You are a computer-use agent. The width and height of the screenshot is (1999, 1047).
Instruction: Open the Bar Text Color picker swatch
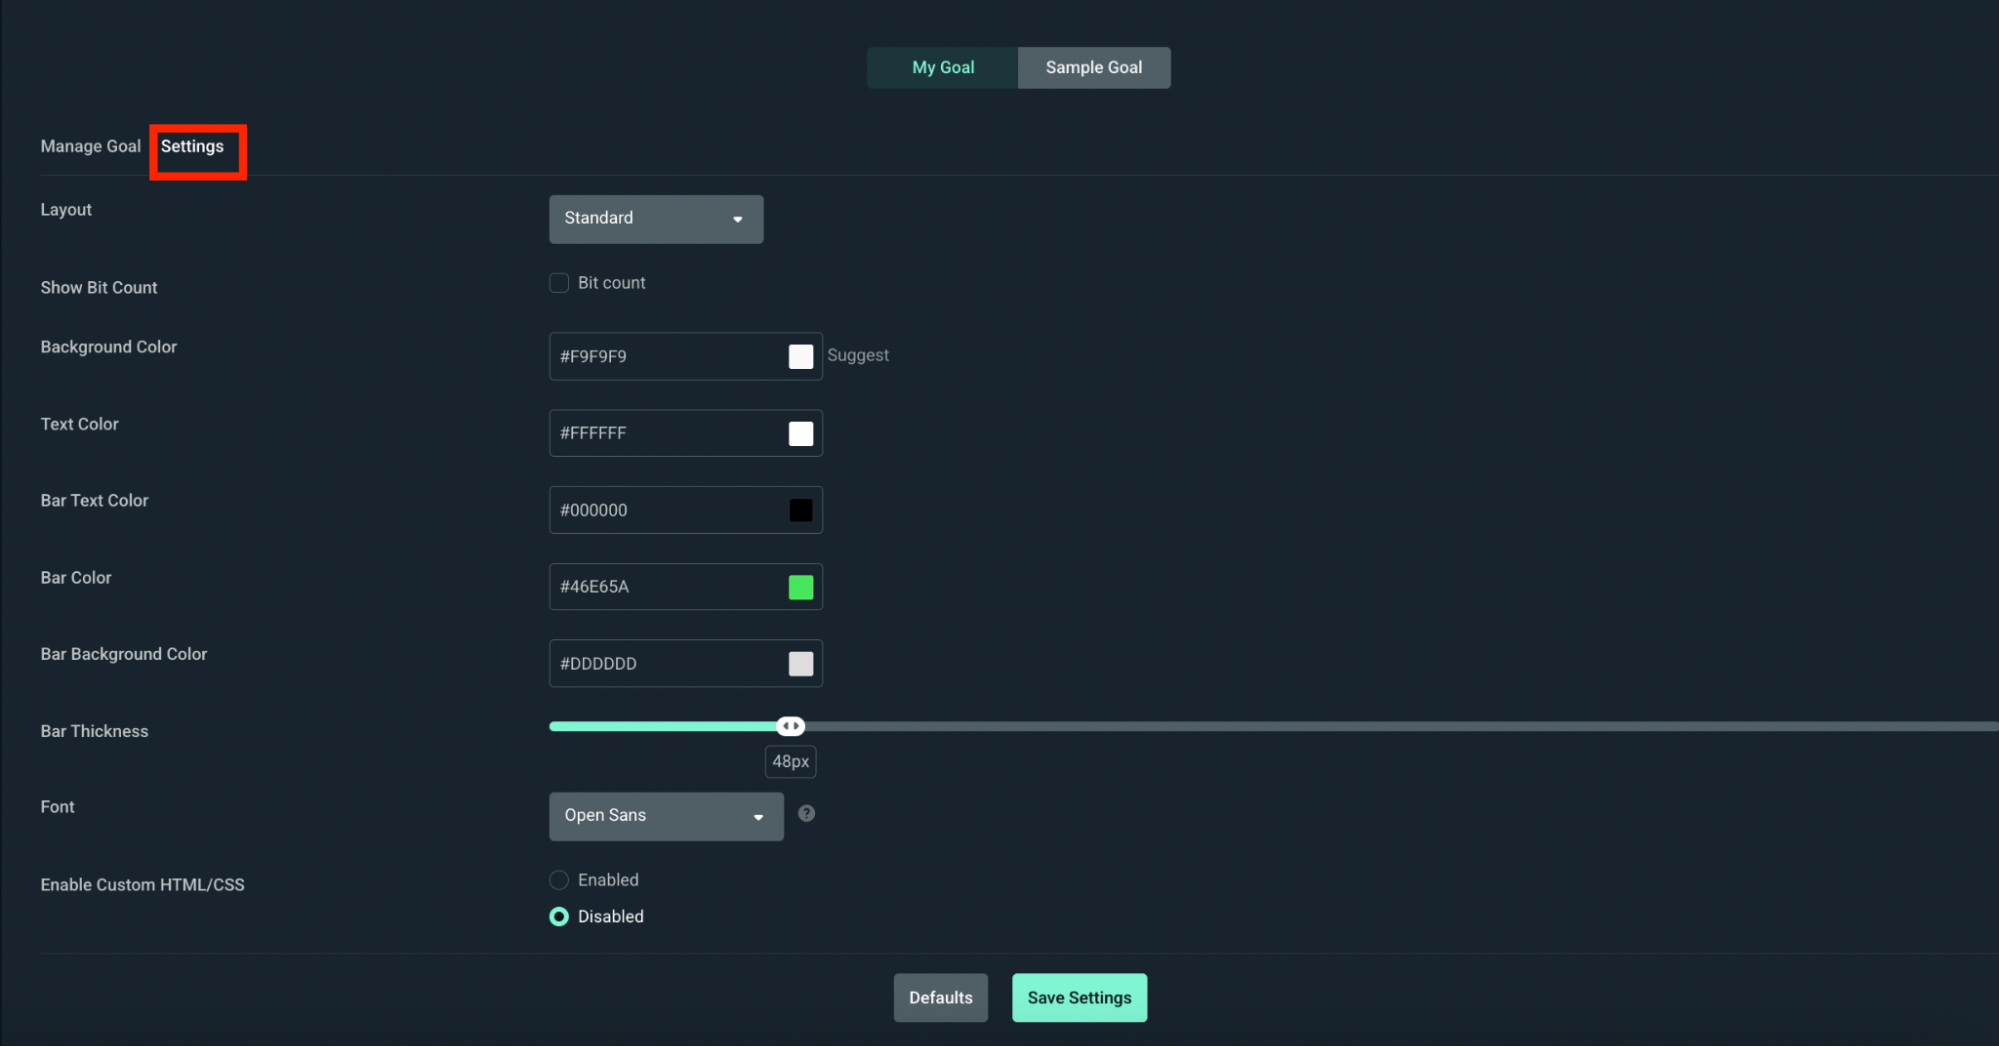pyautogui.click(x=800, y=510)
